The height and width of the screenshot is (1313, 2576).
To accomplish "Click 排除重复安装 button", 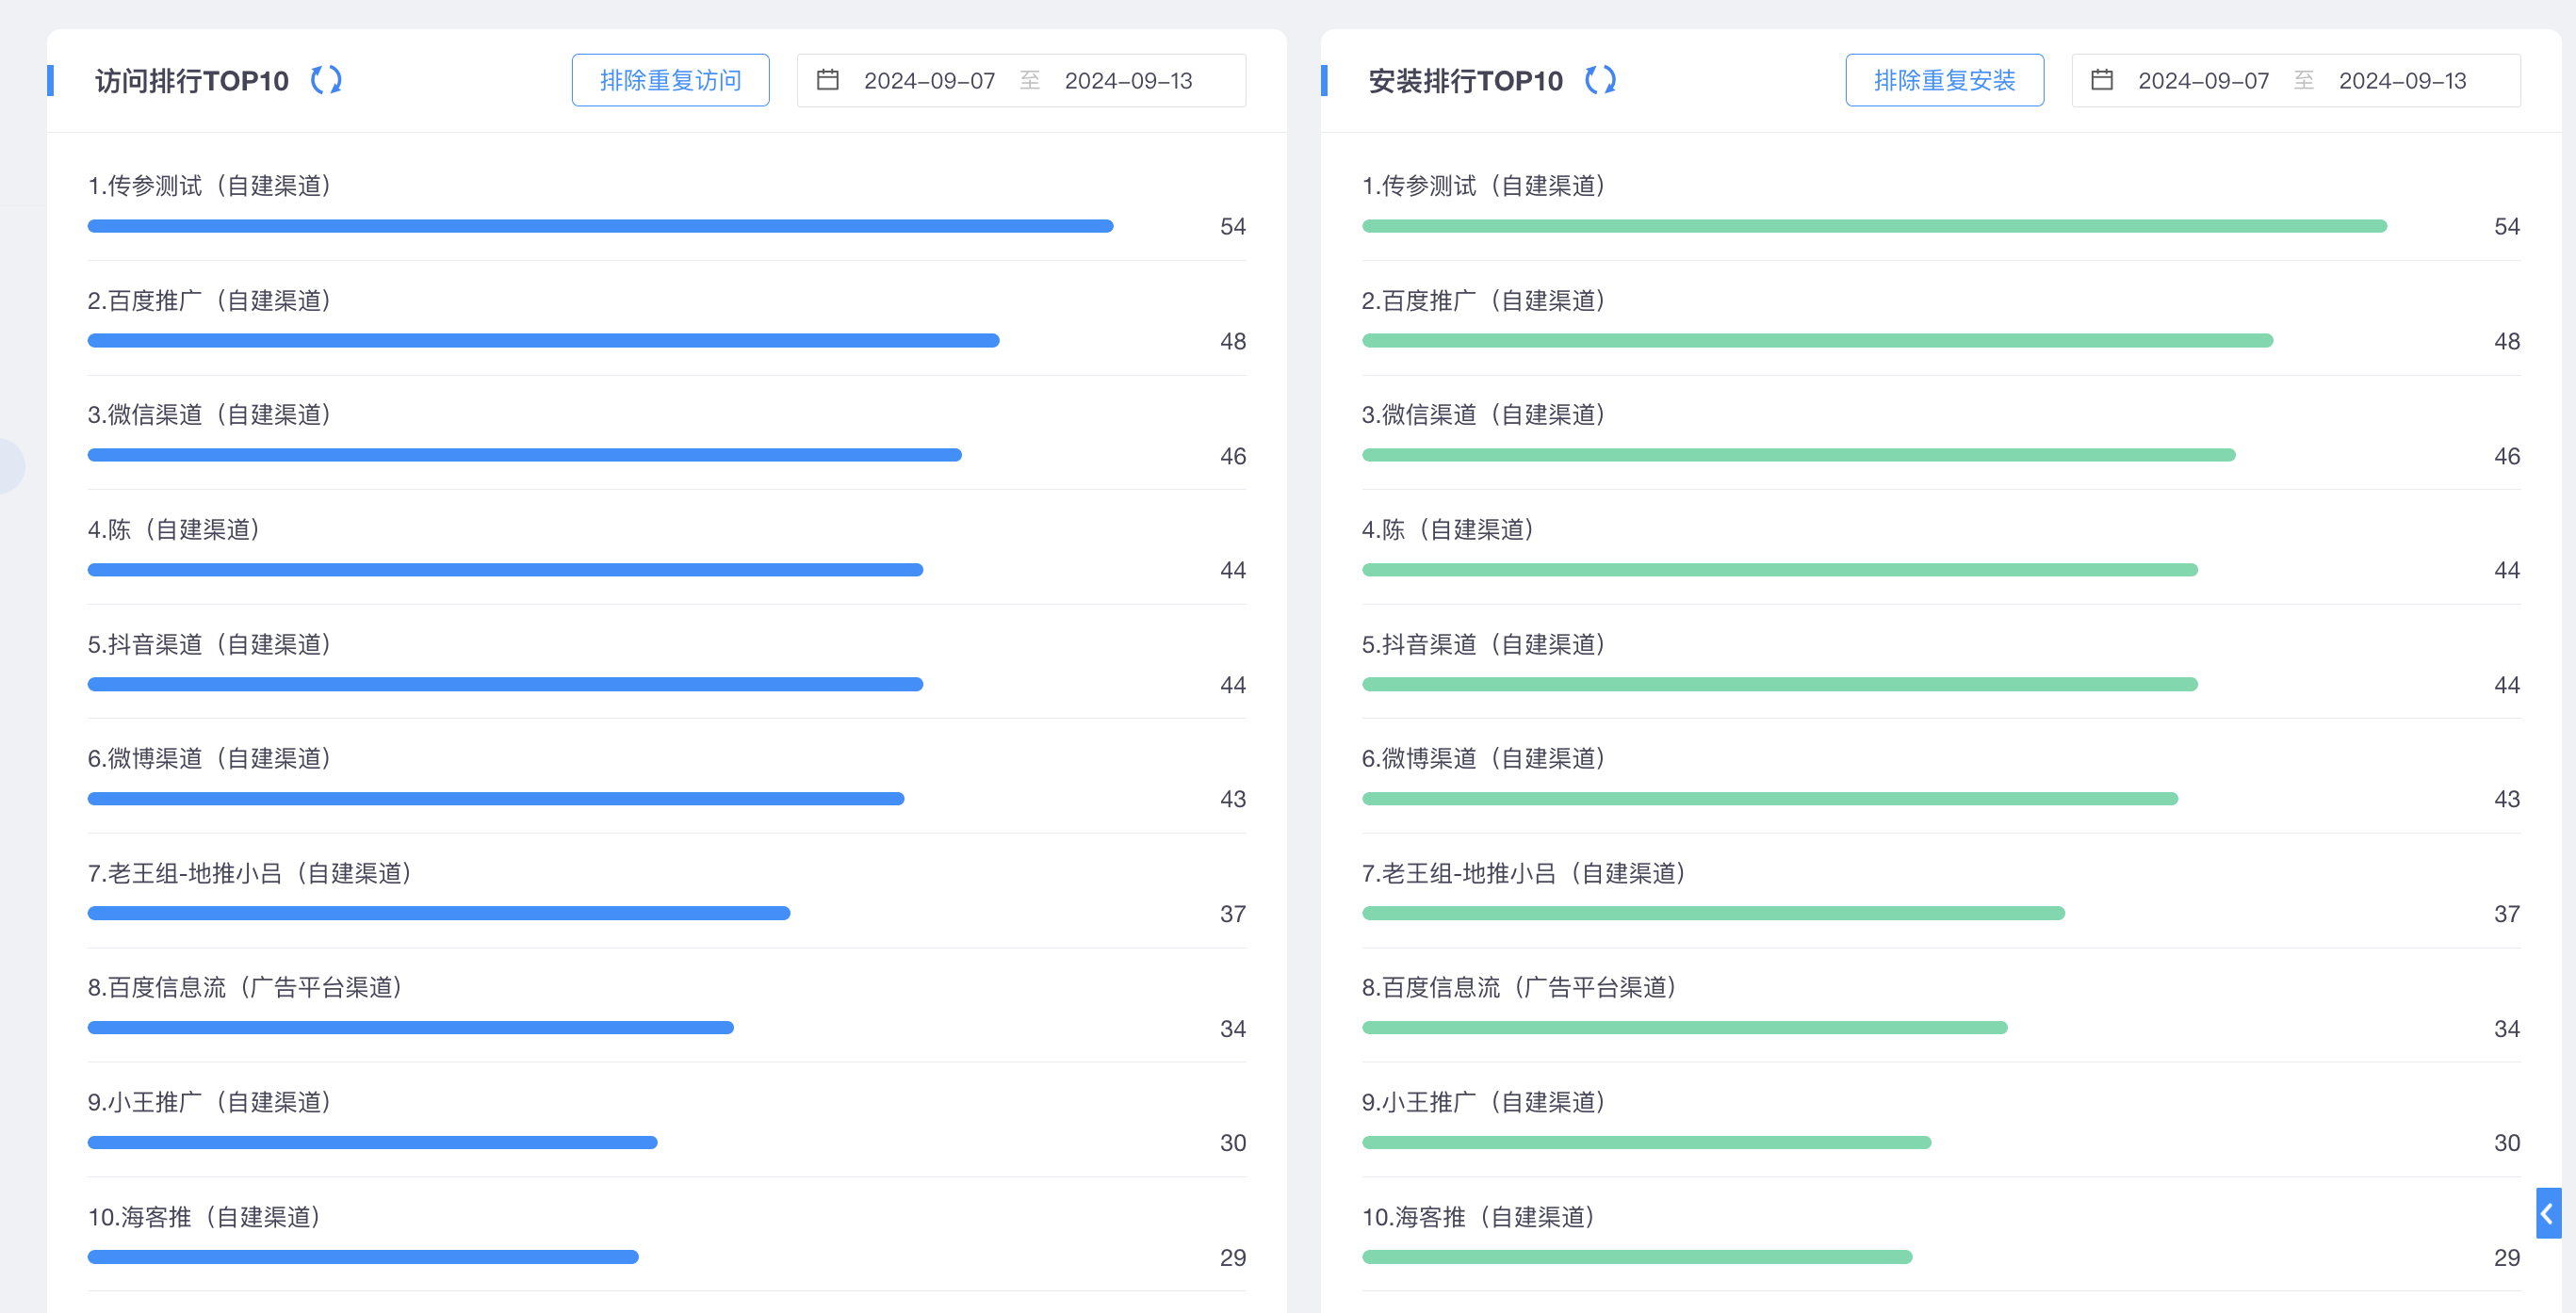I will [x=1944, y=80].
